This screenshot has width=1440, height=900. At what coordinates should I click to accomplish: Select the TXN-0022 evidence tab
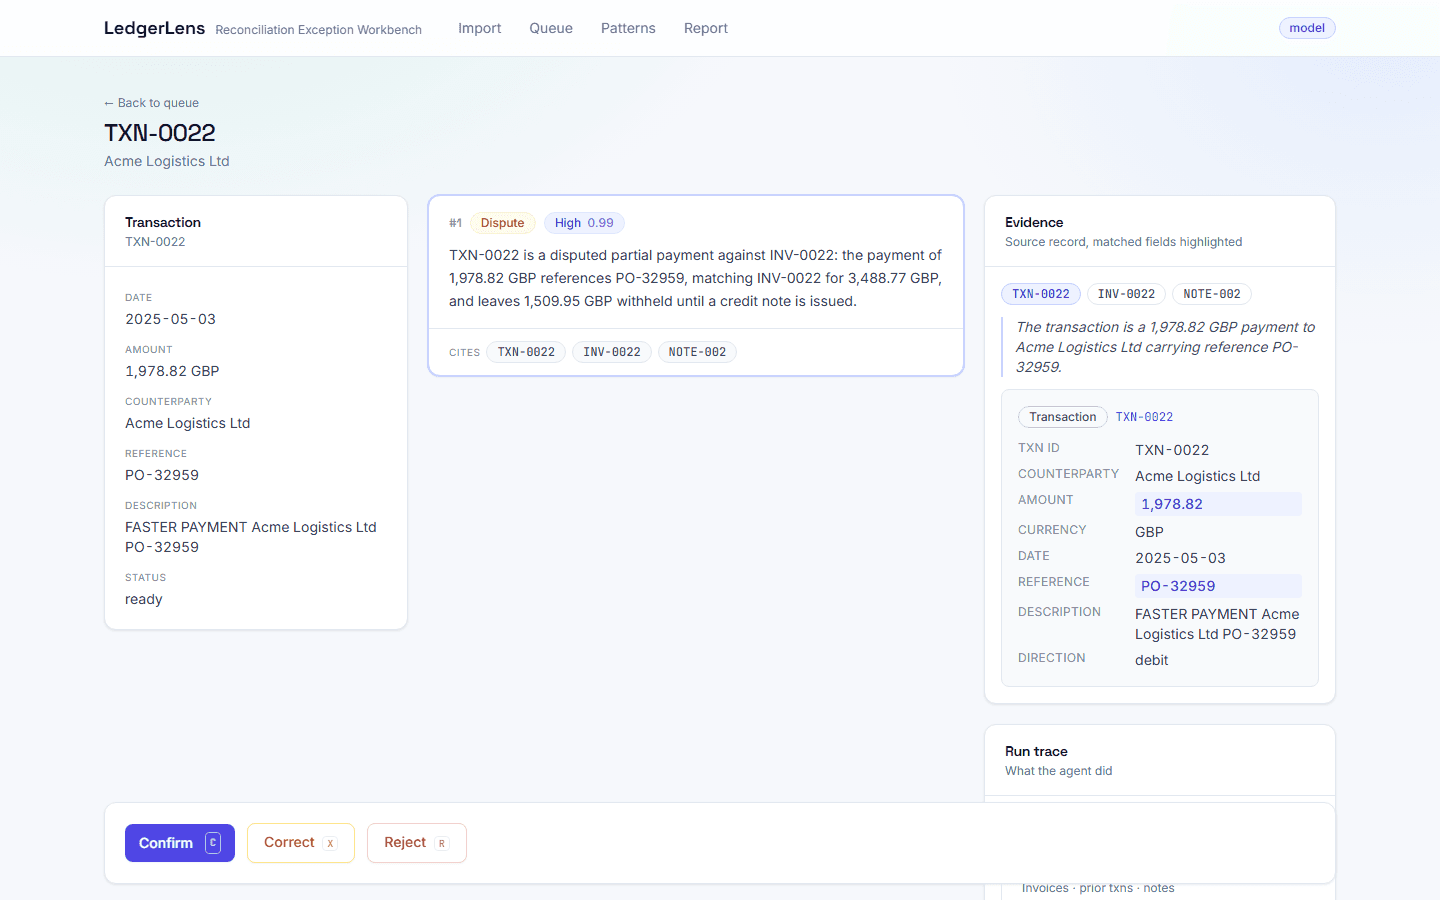click(x=1041, y=294)
